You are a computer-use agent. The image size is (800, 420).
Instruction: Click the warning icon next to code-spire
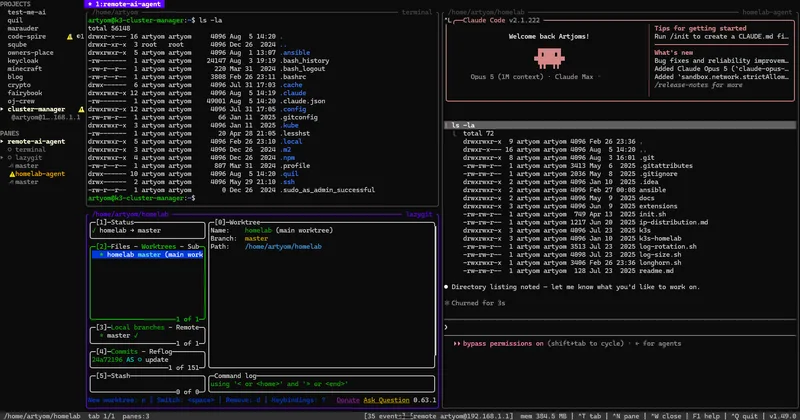tap(70, 37)
